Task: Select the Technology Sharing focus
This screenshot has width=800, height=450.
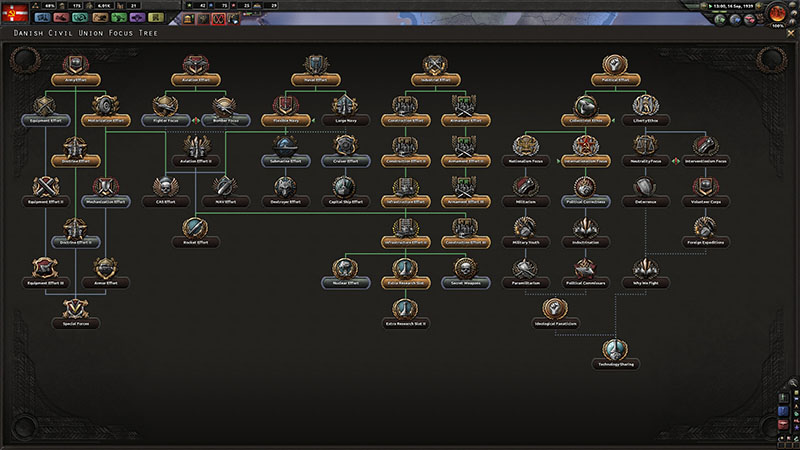Action: 616,355
